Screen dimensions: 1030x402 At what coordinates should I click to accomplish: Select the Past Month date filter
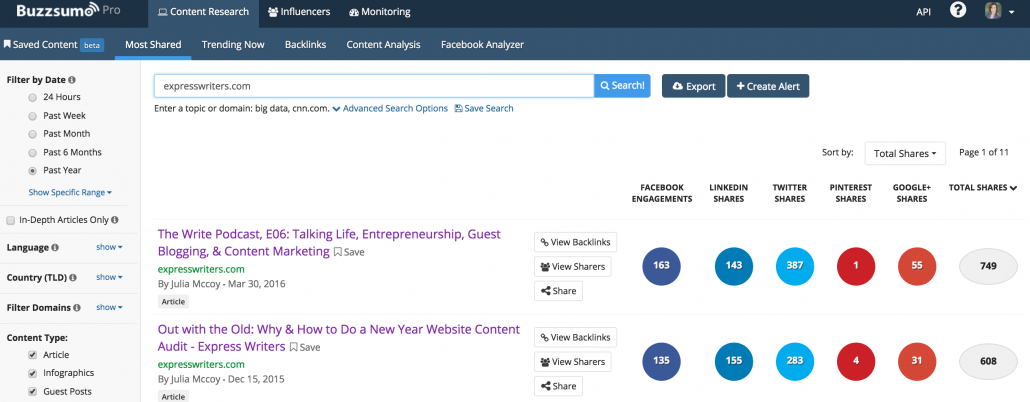point(33,134)
